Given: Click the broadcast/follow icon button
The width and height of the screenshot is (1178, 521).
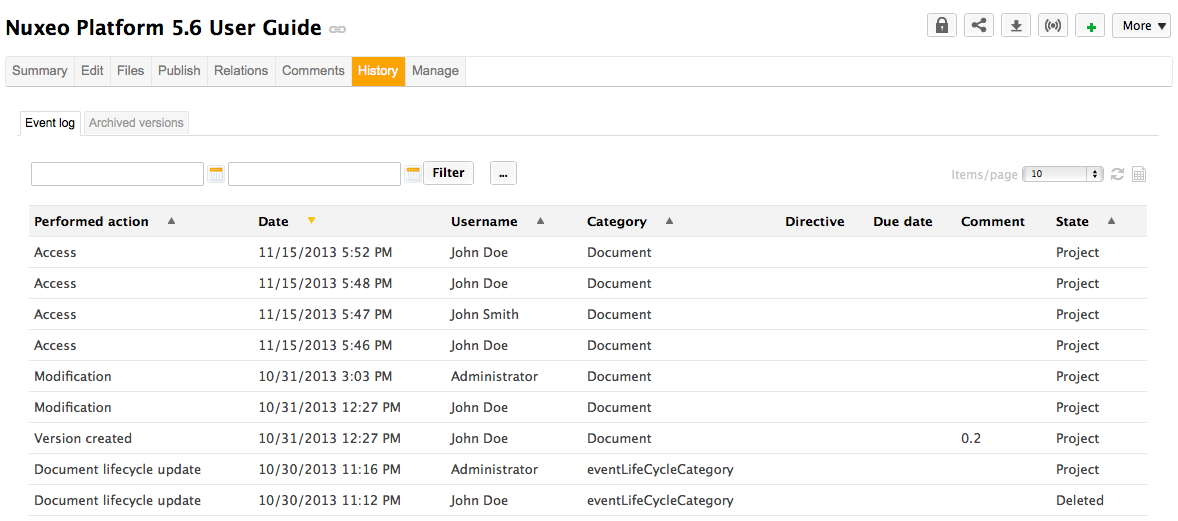Looking at the screenshot, I should coord(1053,26).
